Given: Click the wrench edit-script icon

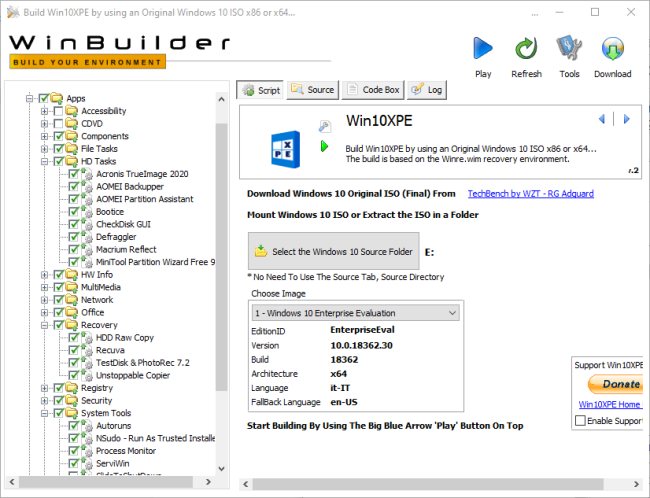Looking at the screenshot, I should pyautogui.click(x=324, y=126).
